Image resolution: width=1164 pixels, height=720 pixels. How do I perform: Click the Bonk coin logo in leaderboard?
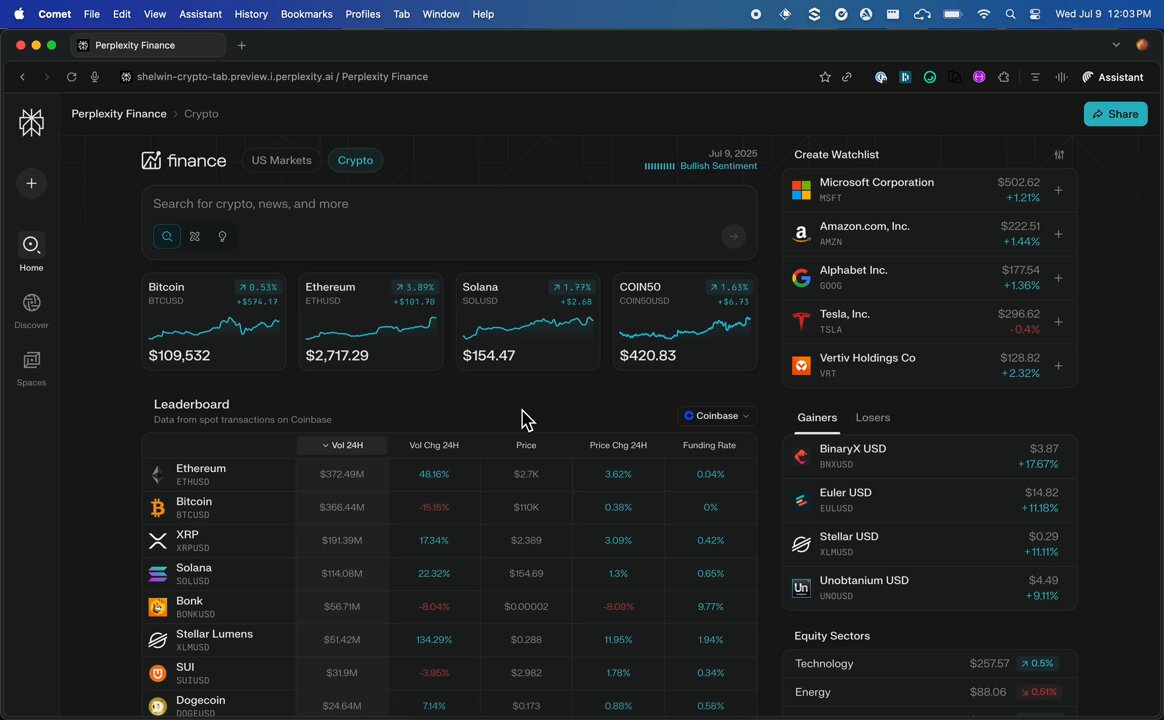pos(157,607)
